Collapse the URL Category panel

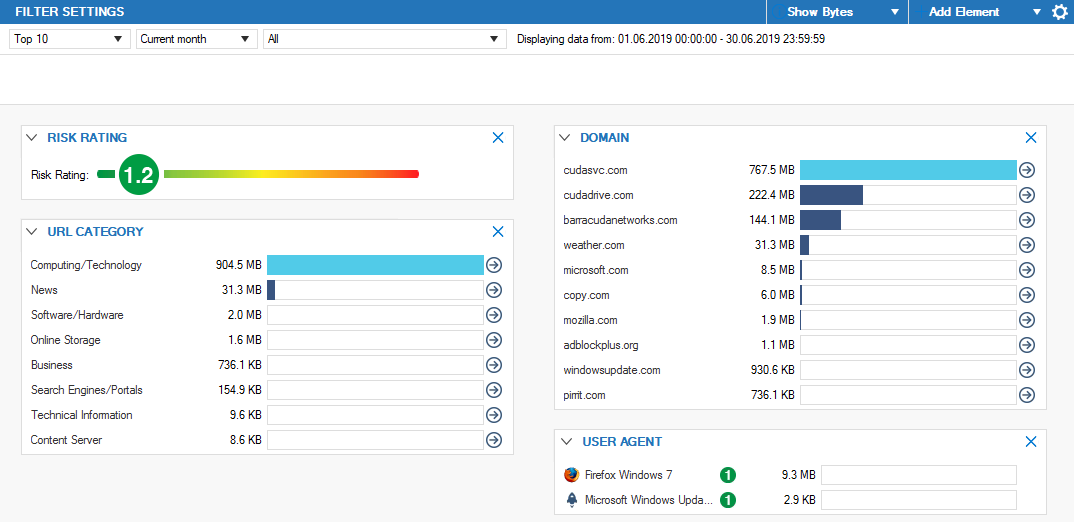coord(32,232)
